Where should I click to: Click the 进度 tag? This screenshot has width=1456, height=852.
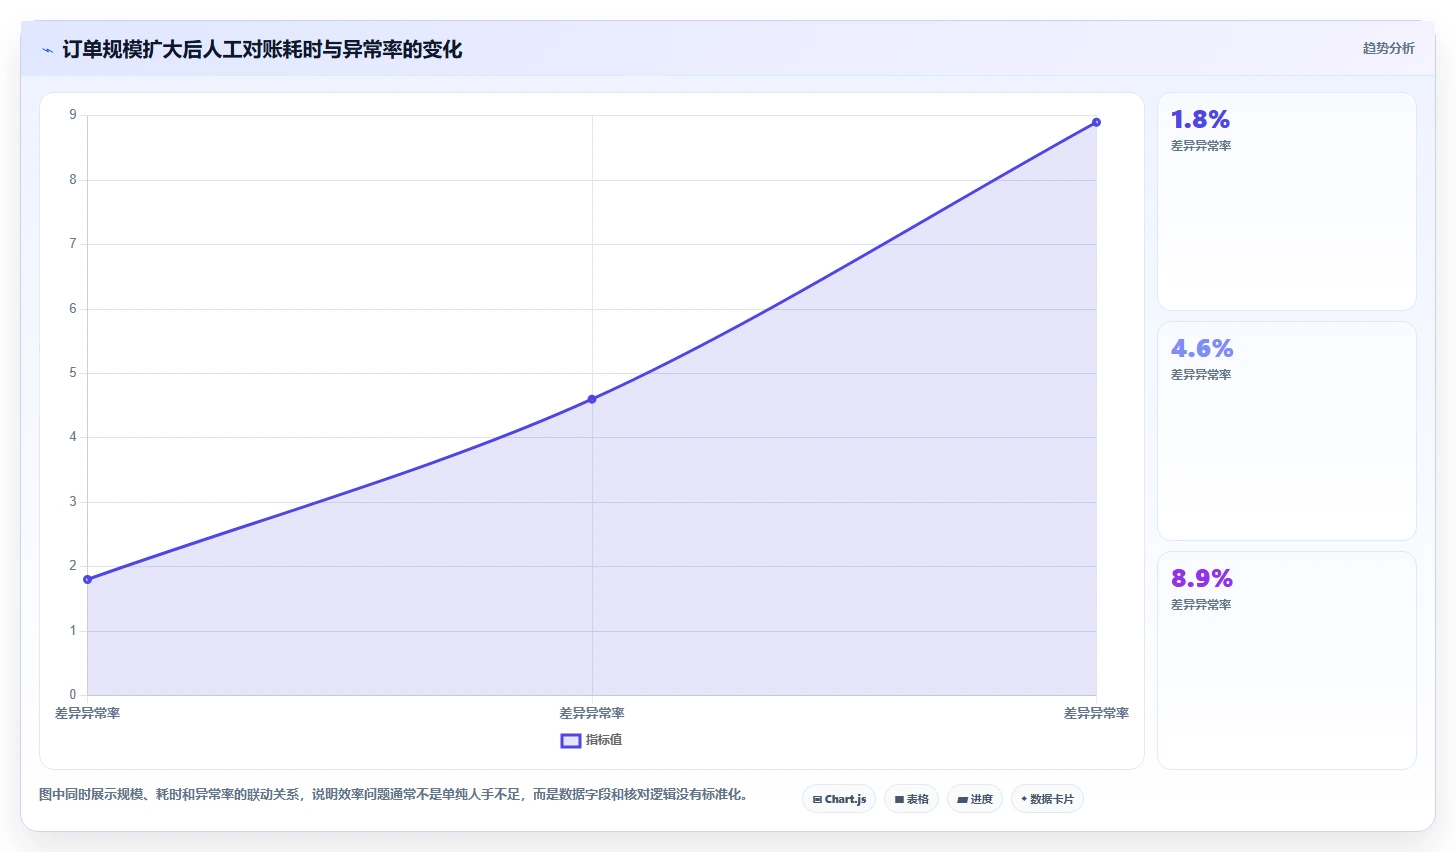[x=974, y=799]
